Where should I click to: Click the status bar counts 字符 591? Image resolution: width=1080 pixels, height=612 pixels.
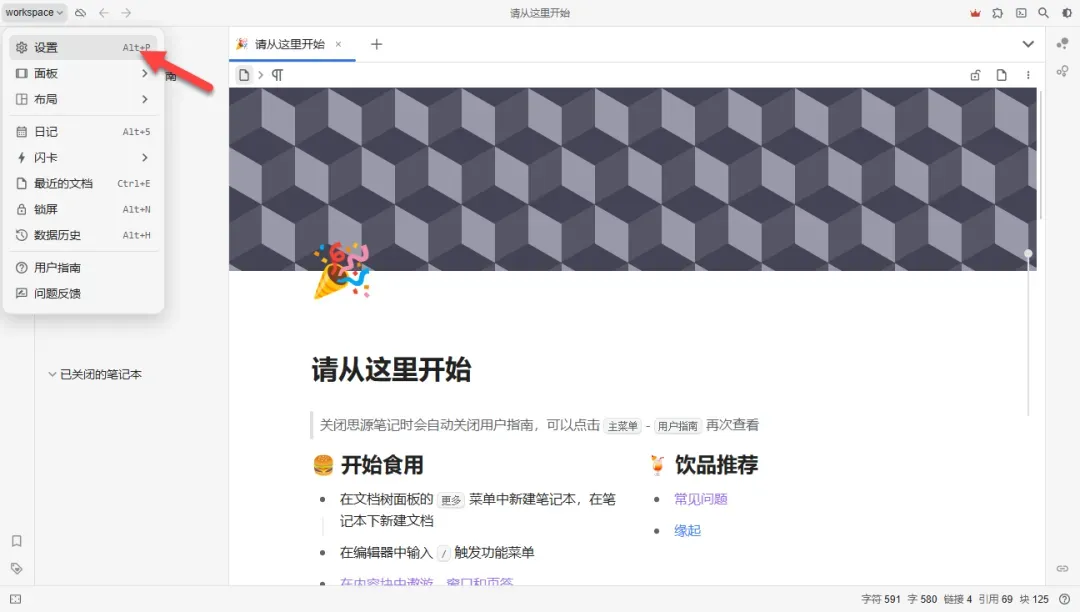pos(880,600)
